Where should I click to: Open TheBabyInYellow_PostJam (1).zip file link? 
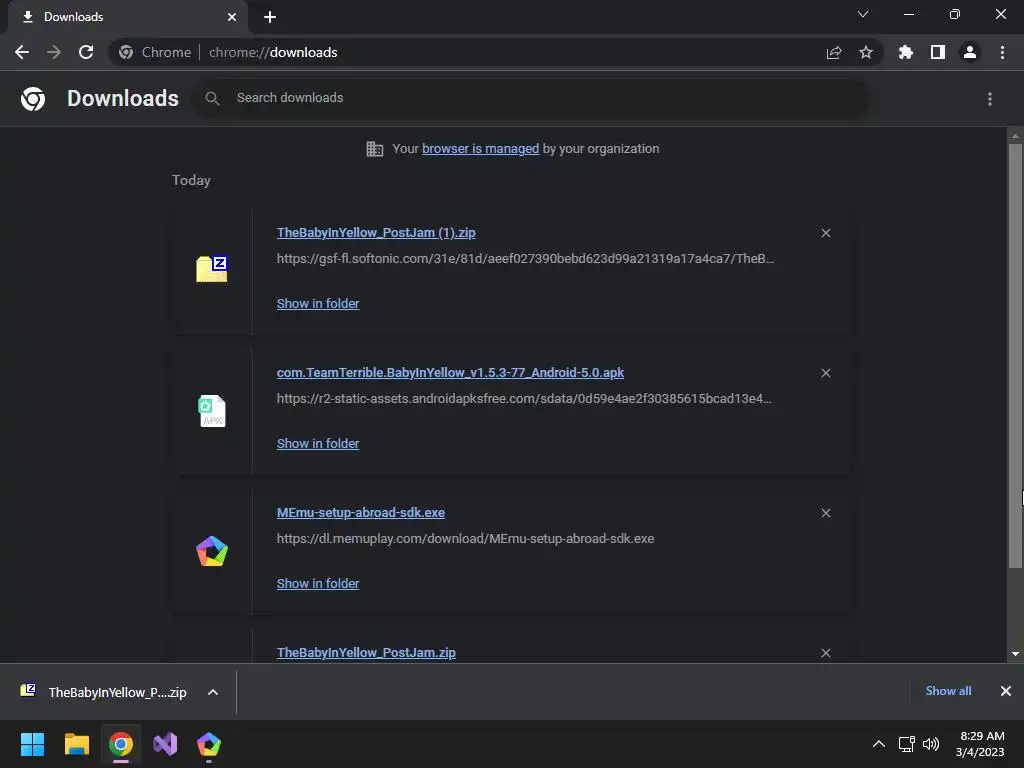coord(376,232)
